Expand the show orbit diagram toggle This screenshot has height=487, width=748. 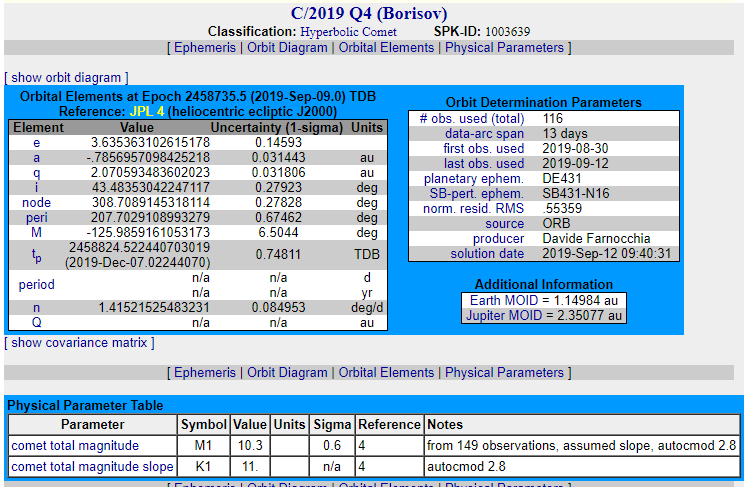pyautogui.click(x=66, y=77)
